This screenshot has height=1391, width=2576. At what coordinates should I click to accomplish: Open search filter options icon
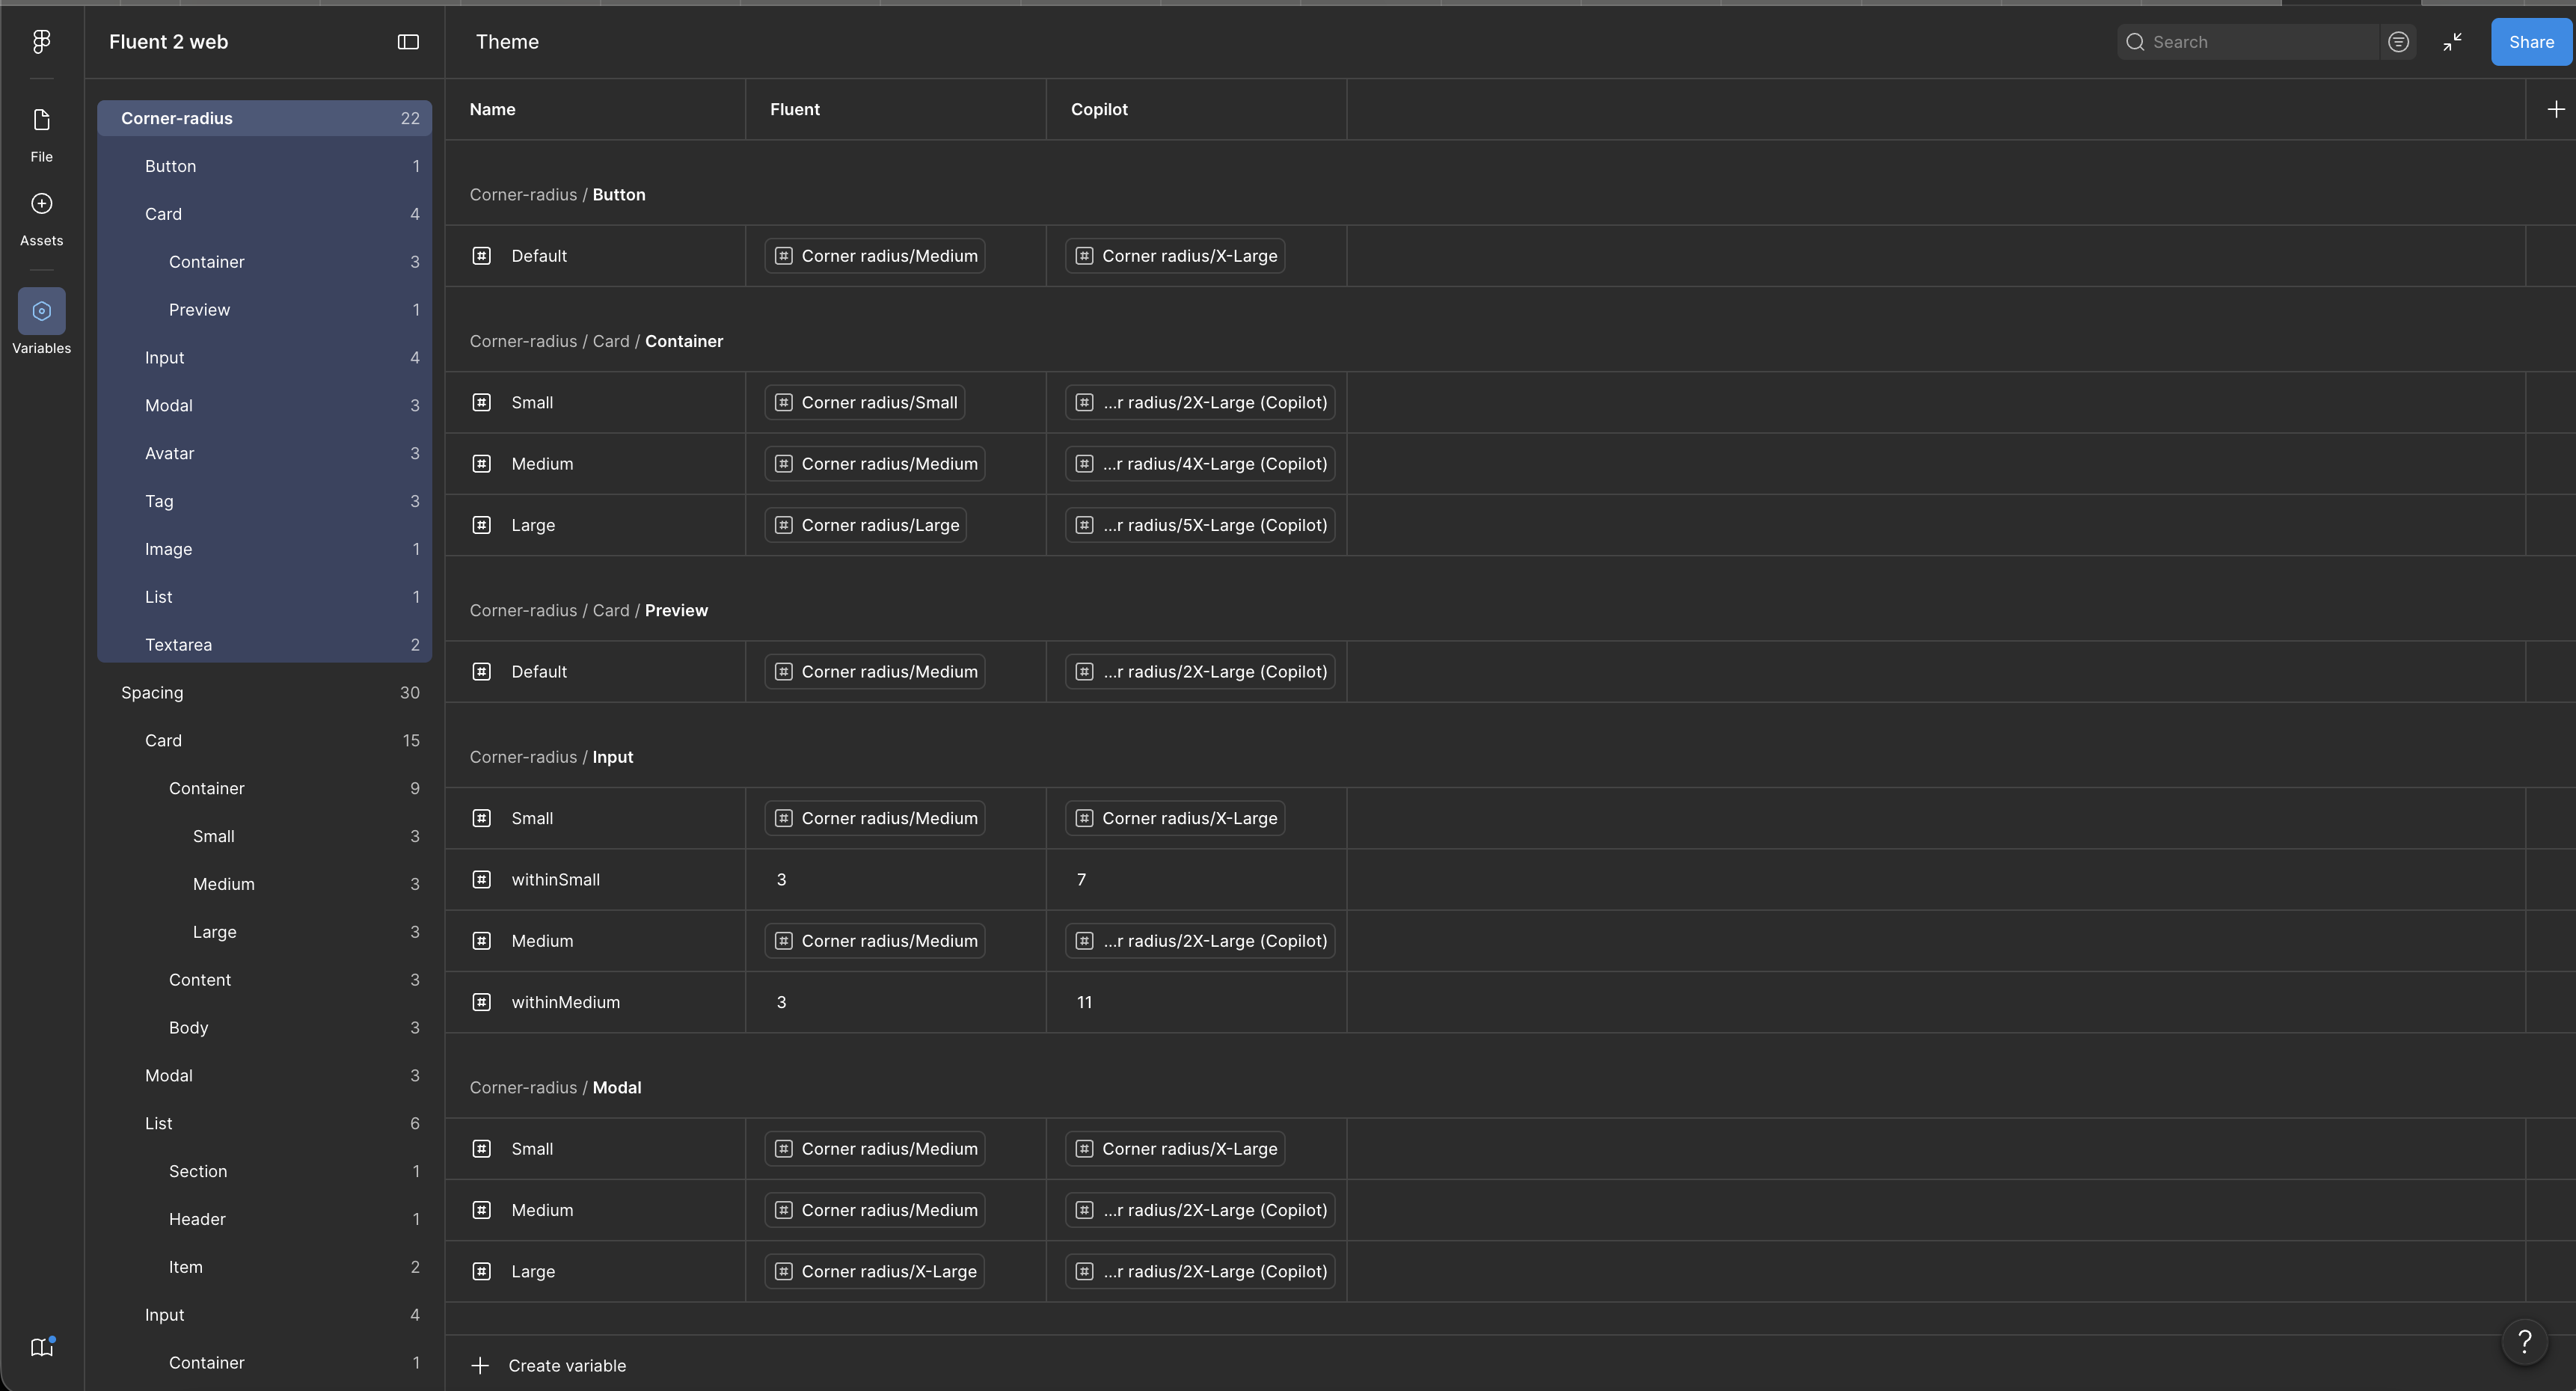(x=2398, y=42)
